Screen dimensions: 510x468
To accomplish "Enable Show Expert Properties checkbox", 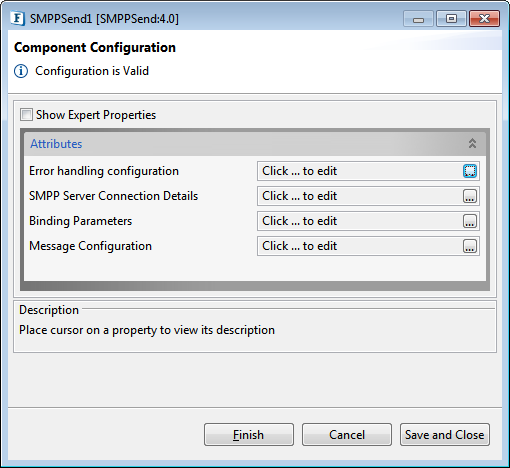I will (26, 115).
